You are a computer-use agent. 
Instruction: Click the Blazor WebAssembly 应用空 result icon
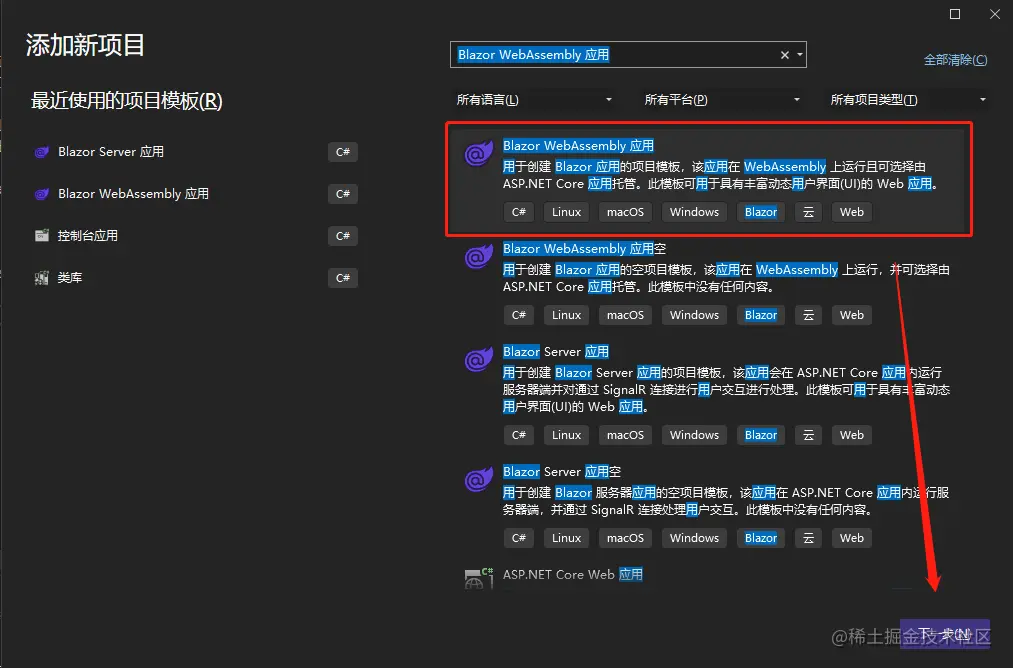click(479, 256)
